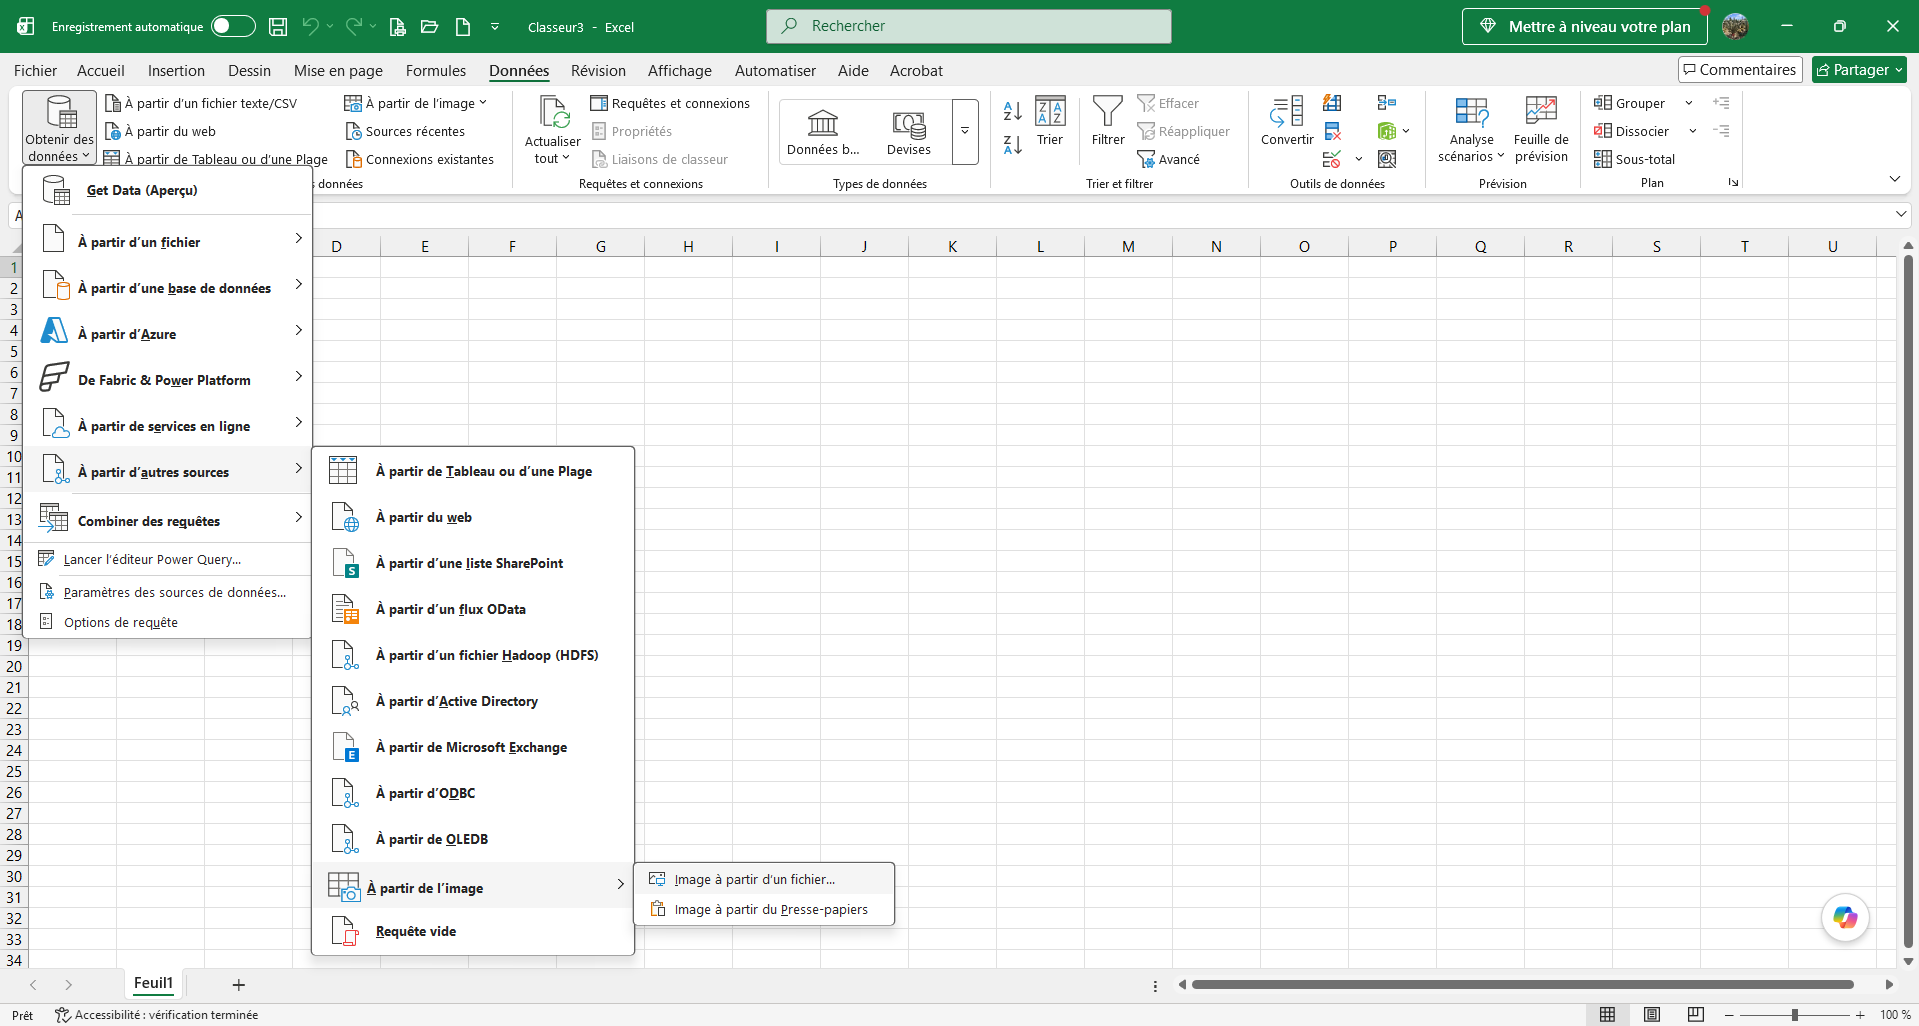Image resolution: width=1919 pixels, height=1026 pixels.
Task: Click the Partager button
Action: (x=1859, y=70)
